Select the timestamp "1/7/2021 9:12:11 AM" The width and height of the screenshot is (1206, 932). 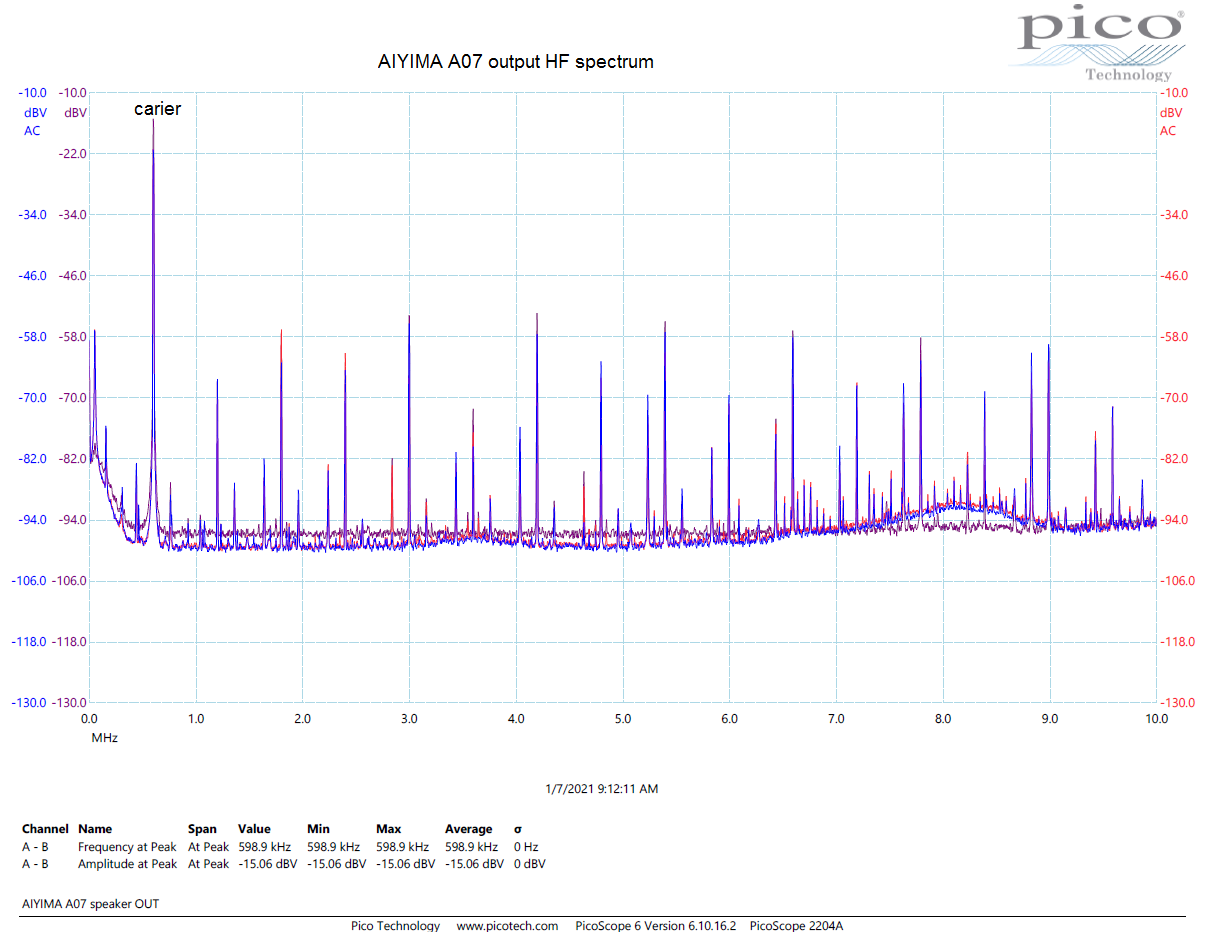[x=602, y=789]
